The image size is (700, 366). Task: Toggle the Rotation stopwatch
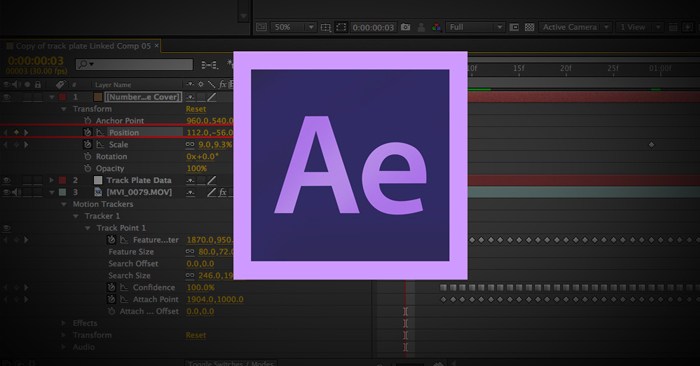[x=88, y=157]
